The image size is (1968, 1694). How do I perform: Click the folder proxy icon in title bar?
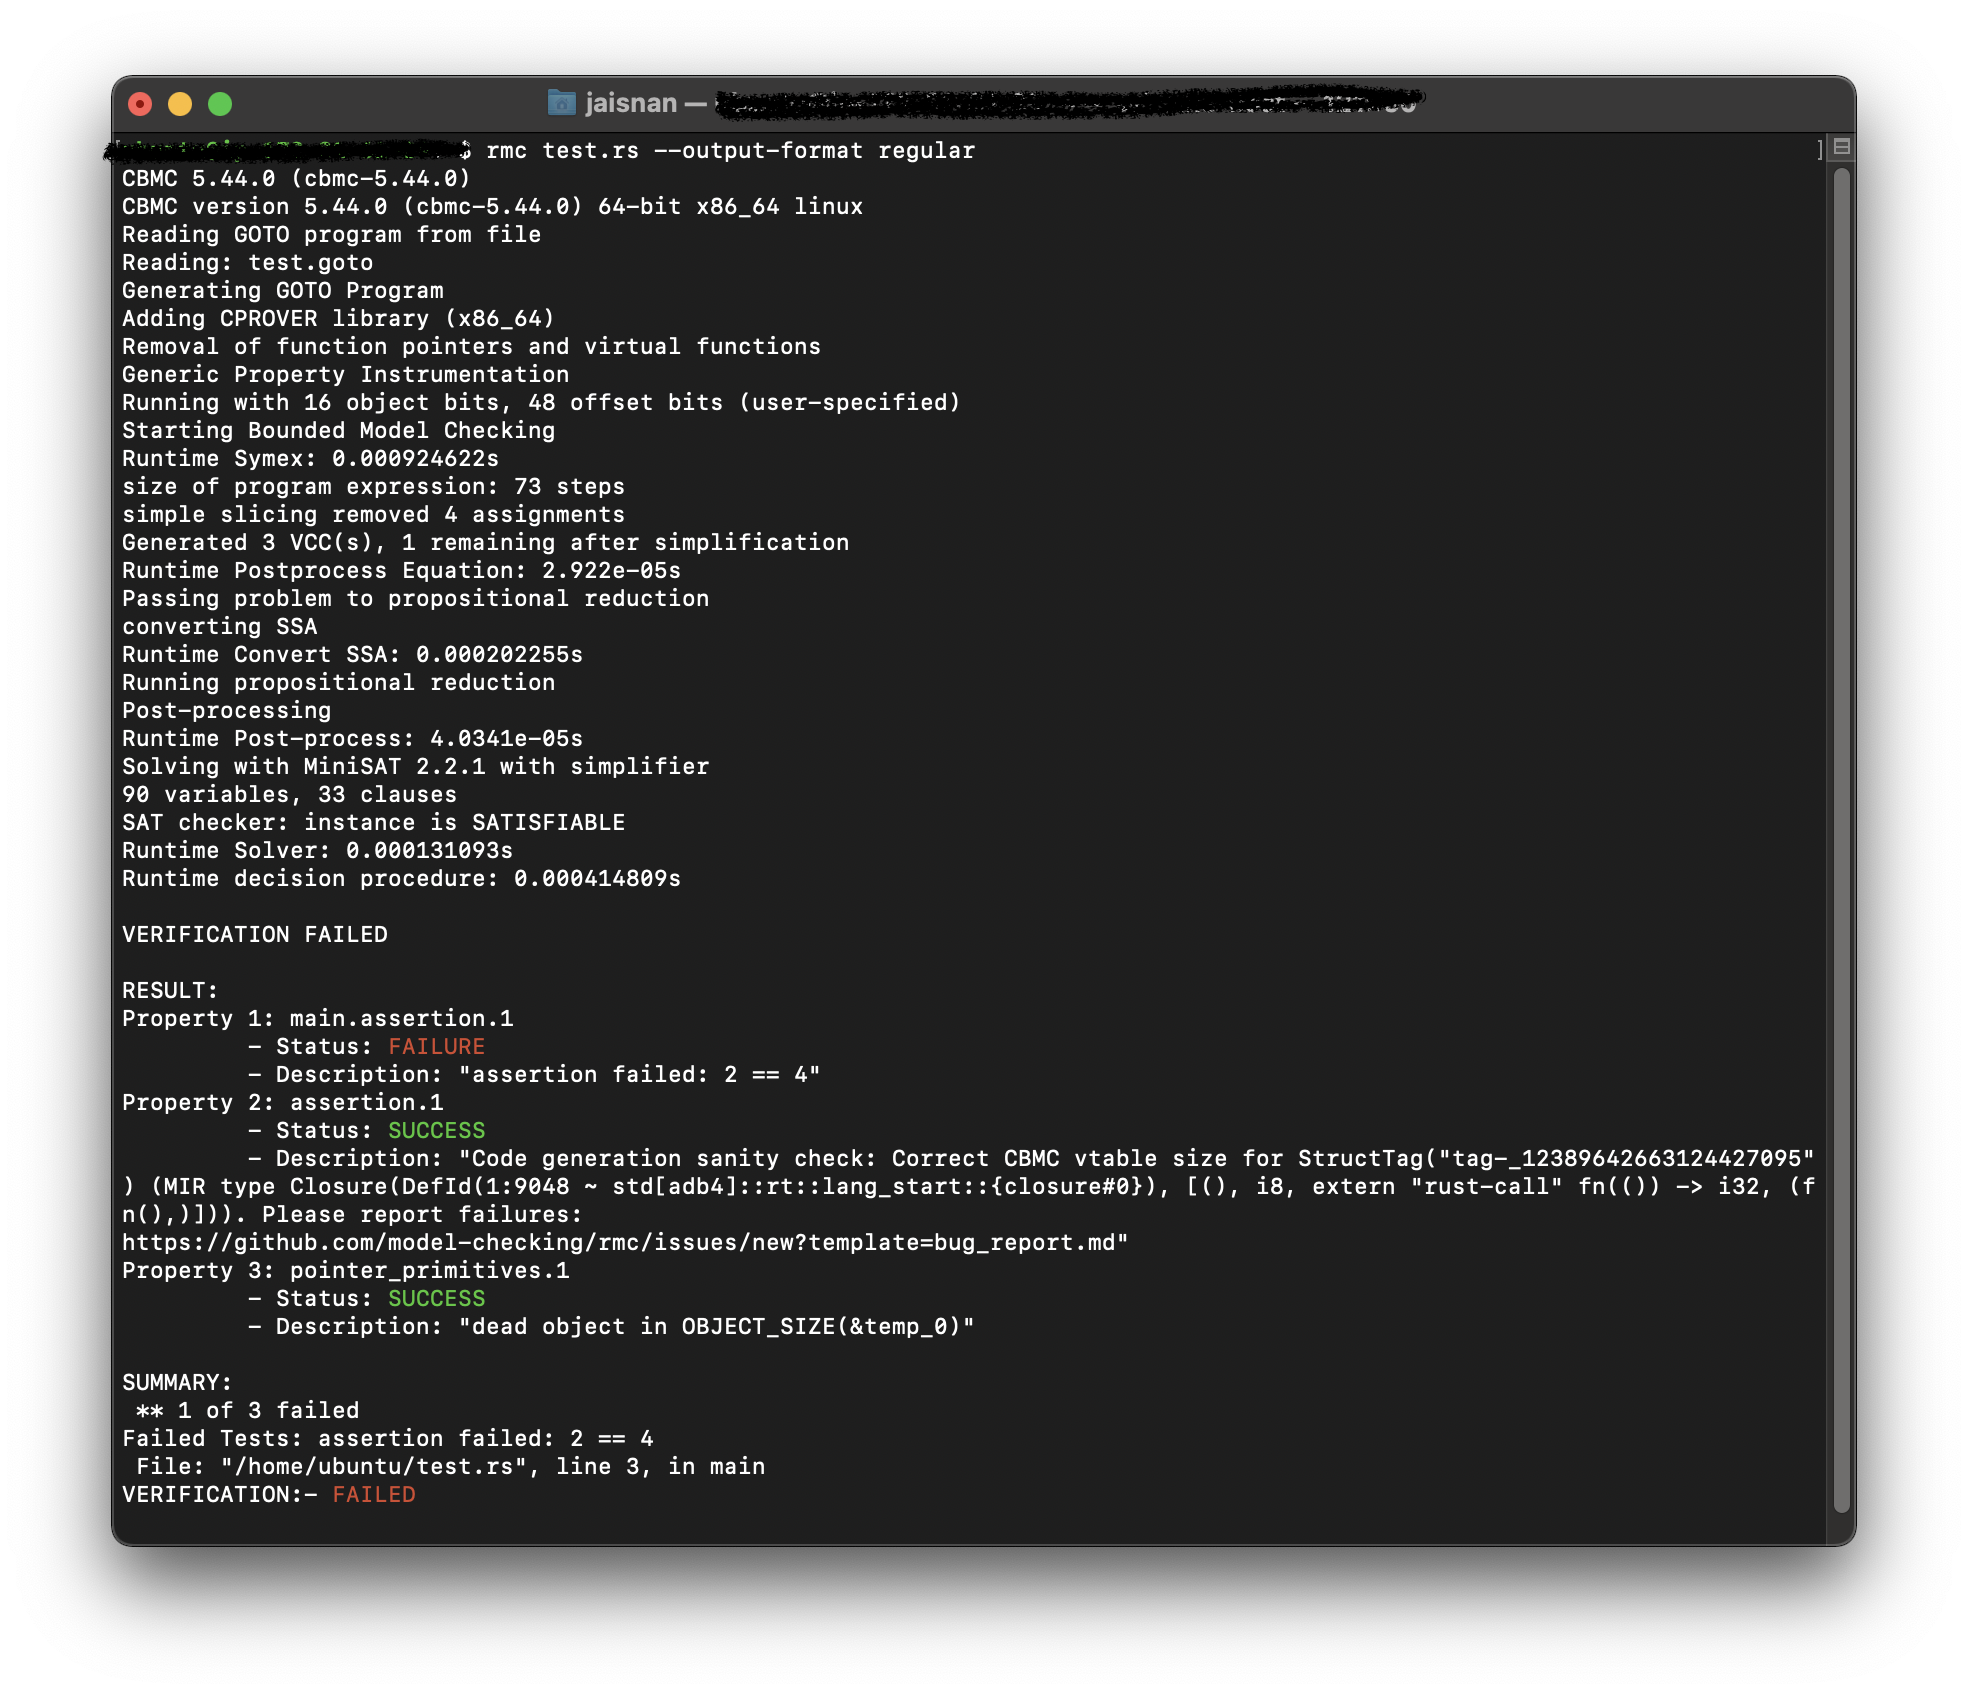click(562, 103)
